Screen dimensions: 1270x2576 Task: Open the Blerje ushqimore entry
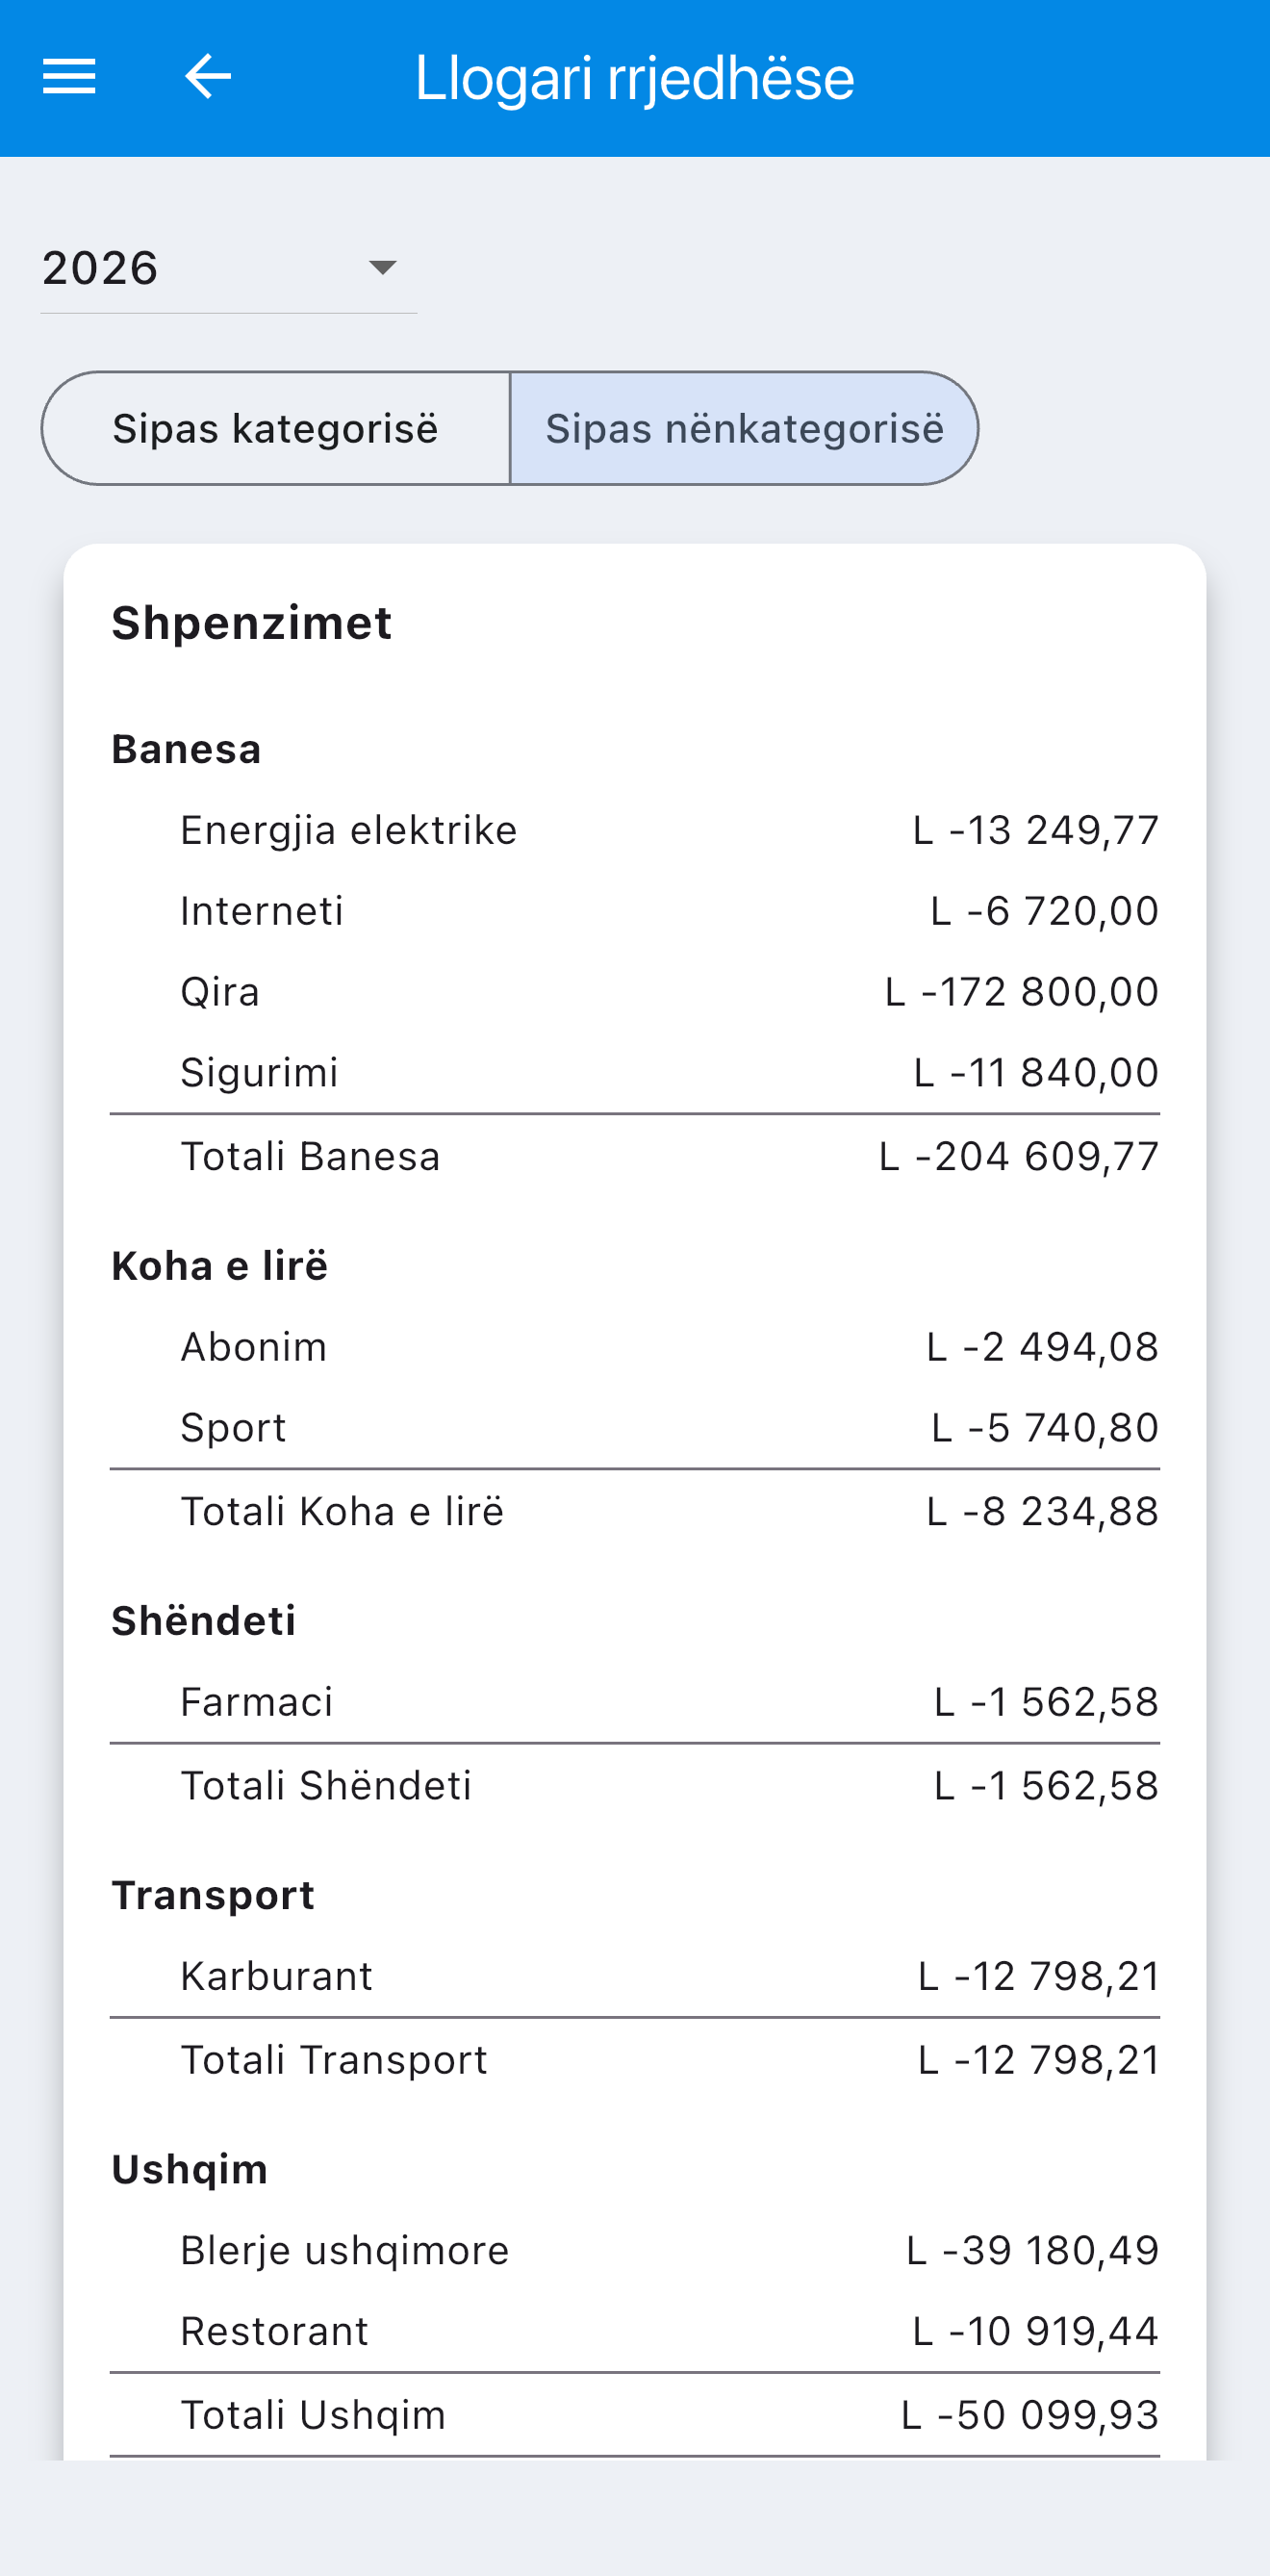[635, 2250]
